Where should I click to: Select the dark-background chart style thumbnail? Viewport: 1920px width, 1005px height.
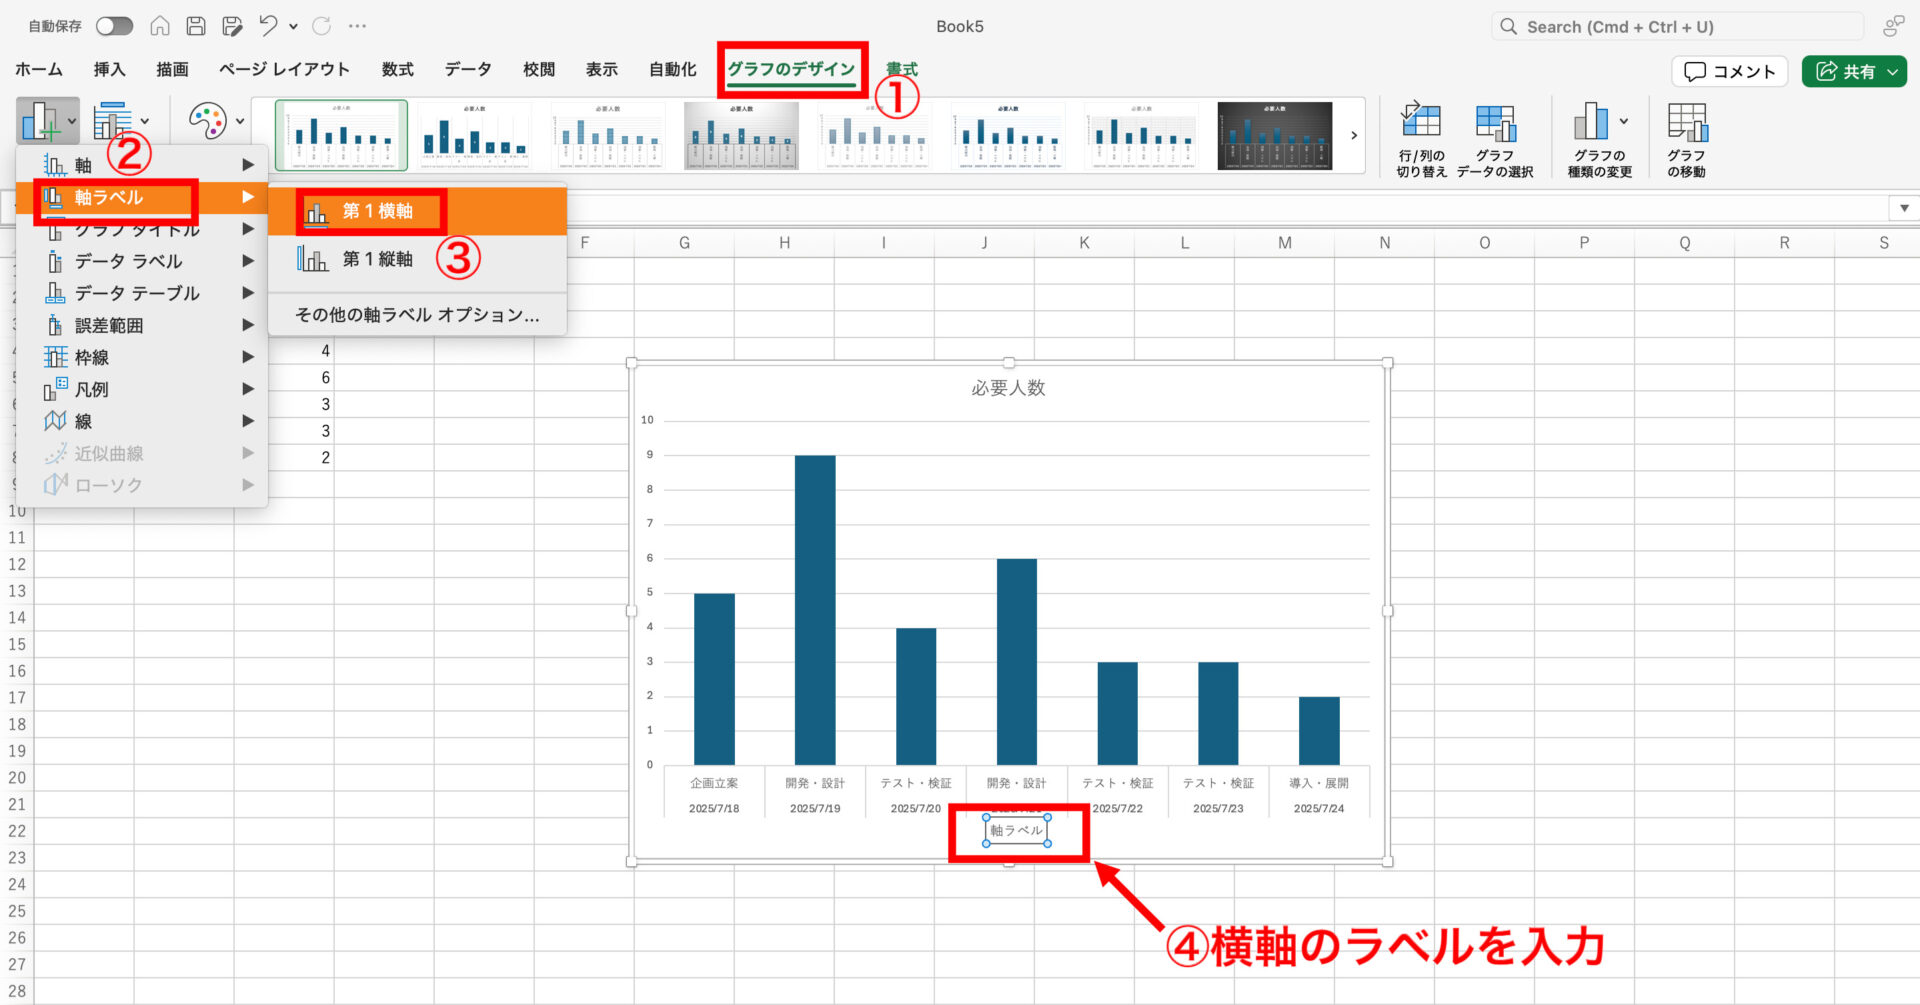click(1274, 135)
